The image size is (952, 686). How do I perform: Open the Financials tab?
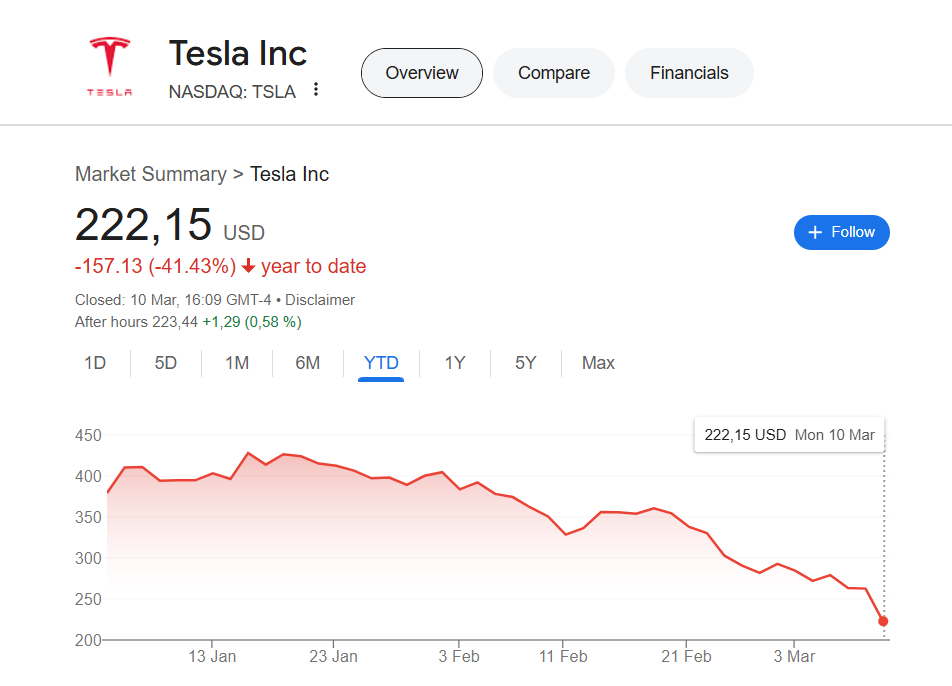[x=689, y=73]
